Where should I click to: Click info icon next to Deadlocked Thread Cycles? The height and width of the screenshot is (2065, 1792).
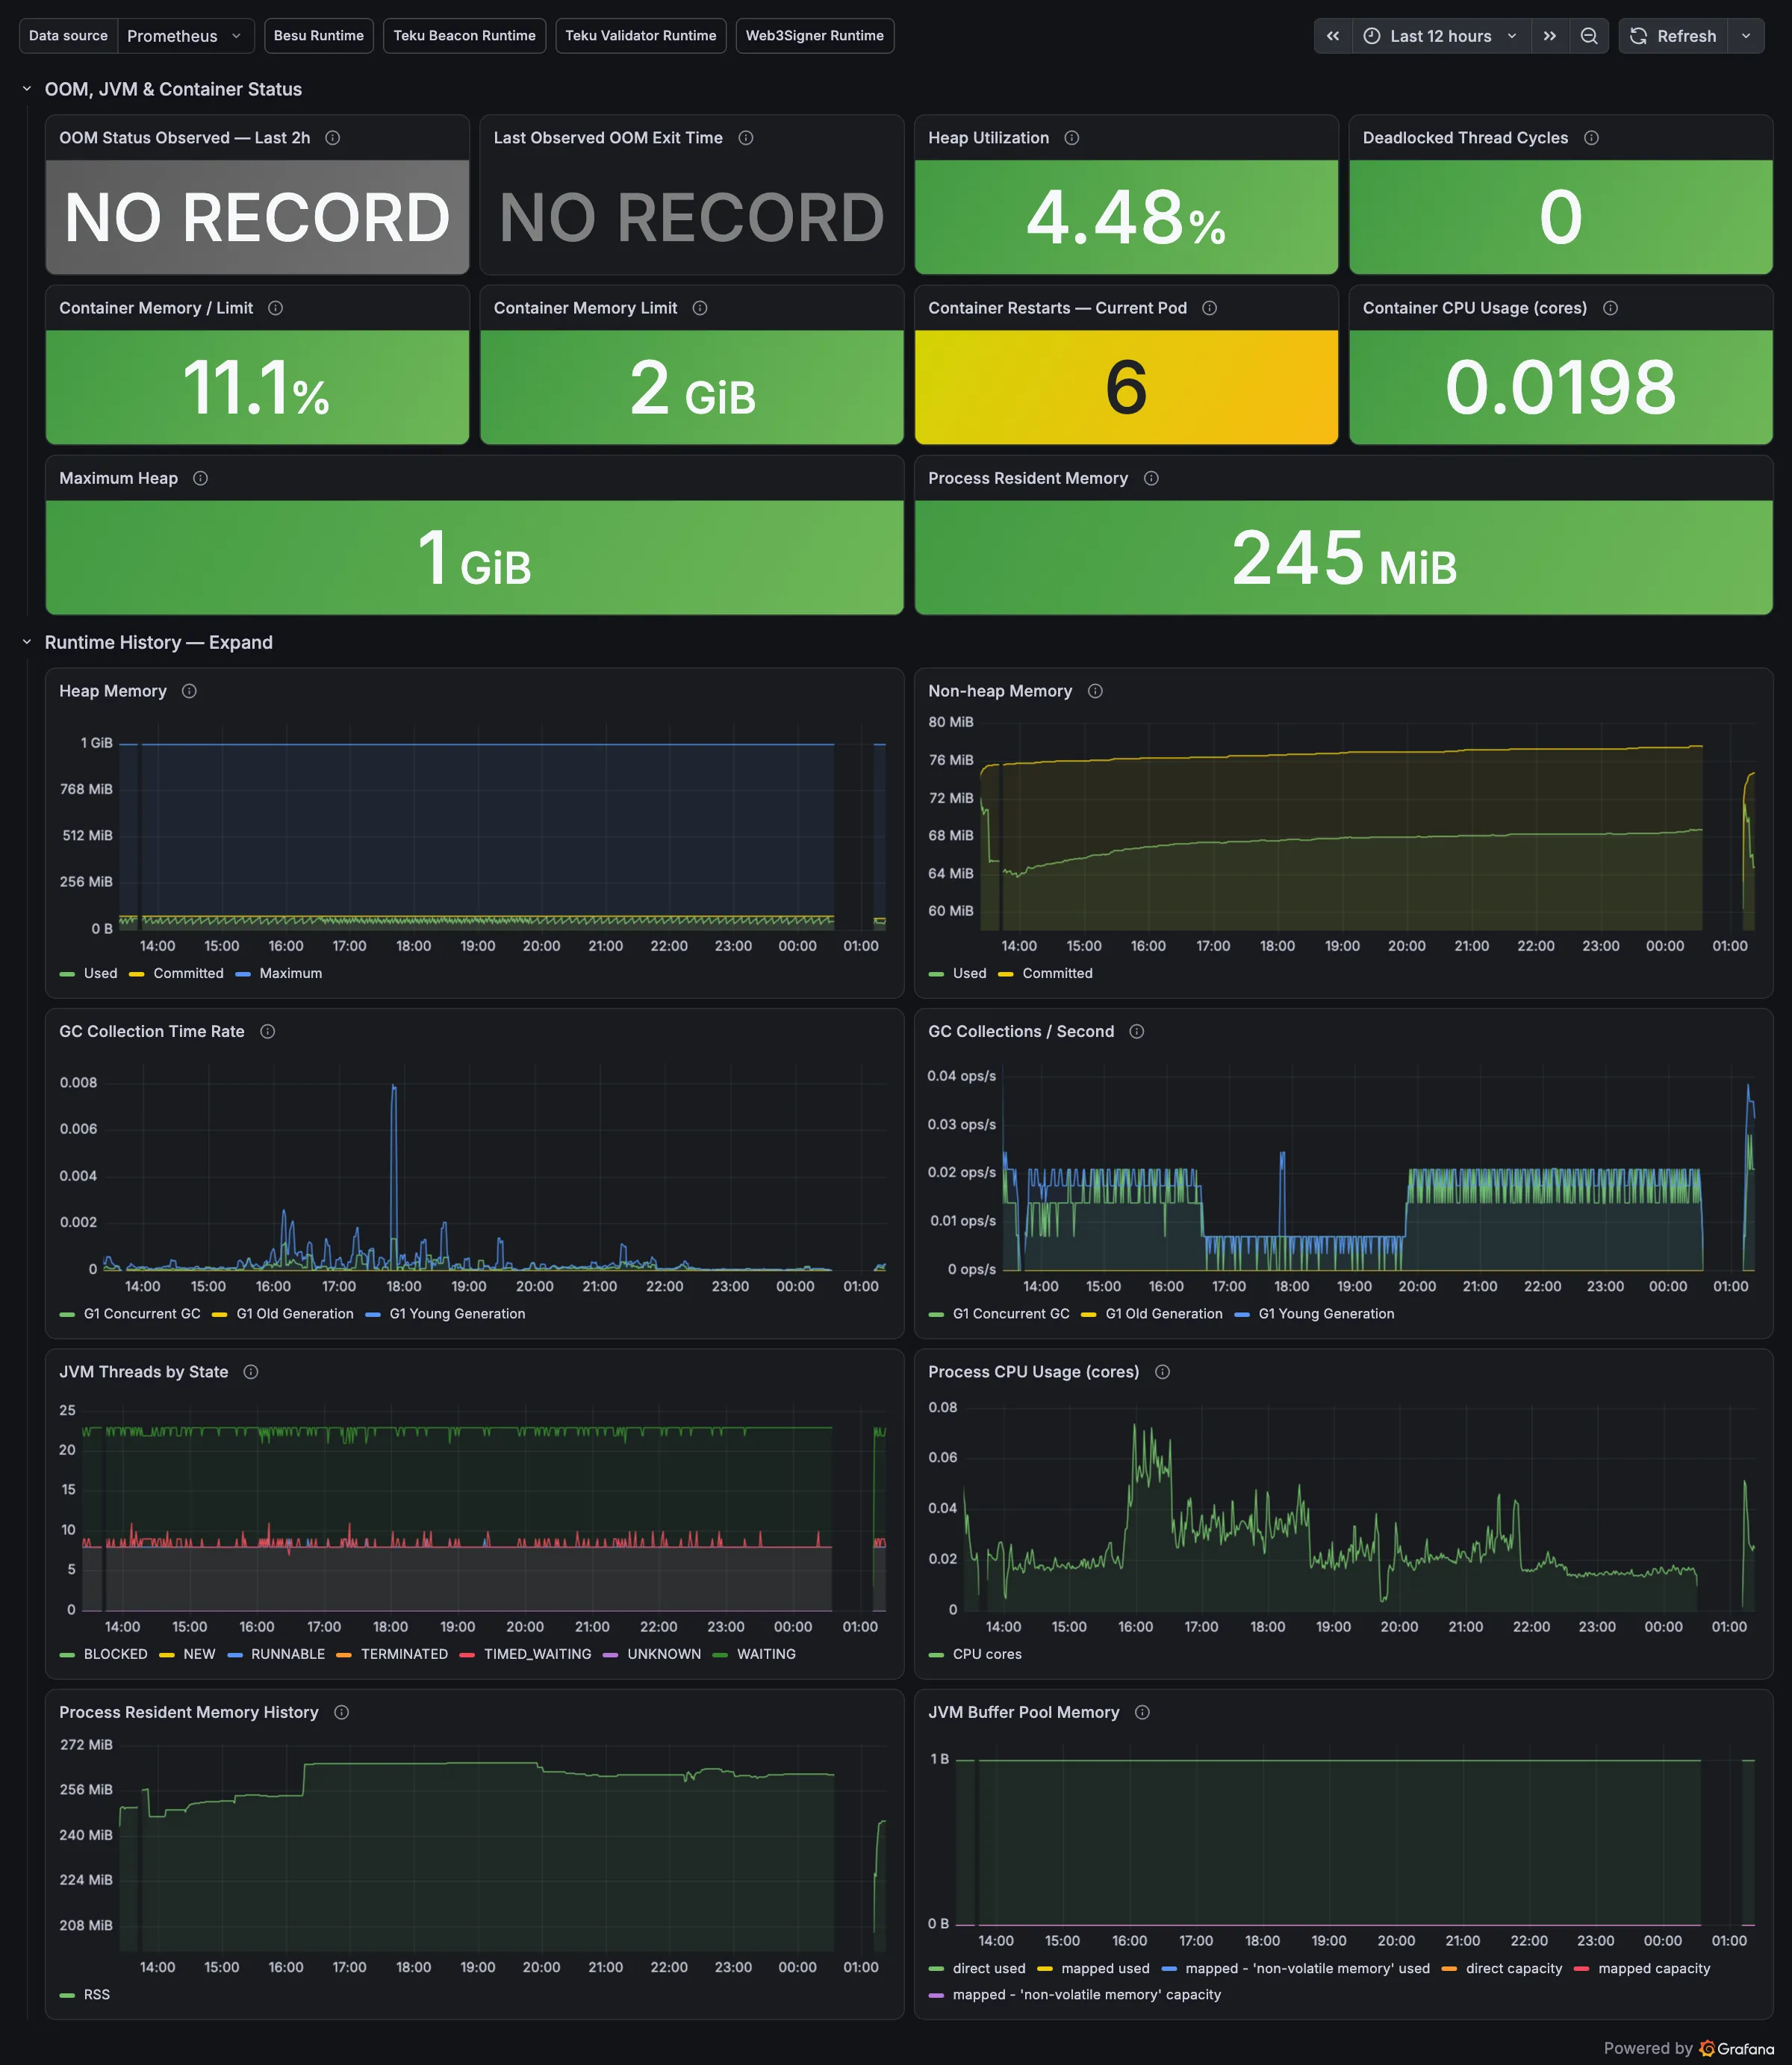pyautogui.click(x=1591, y=138)
